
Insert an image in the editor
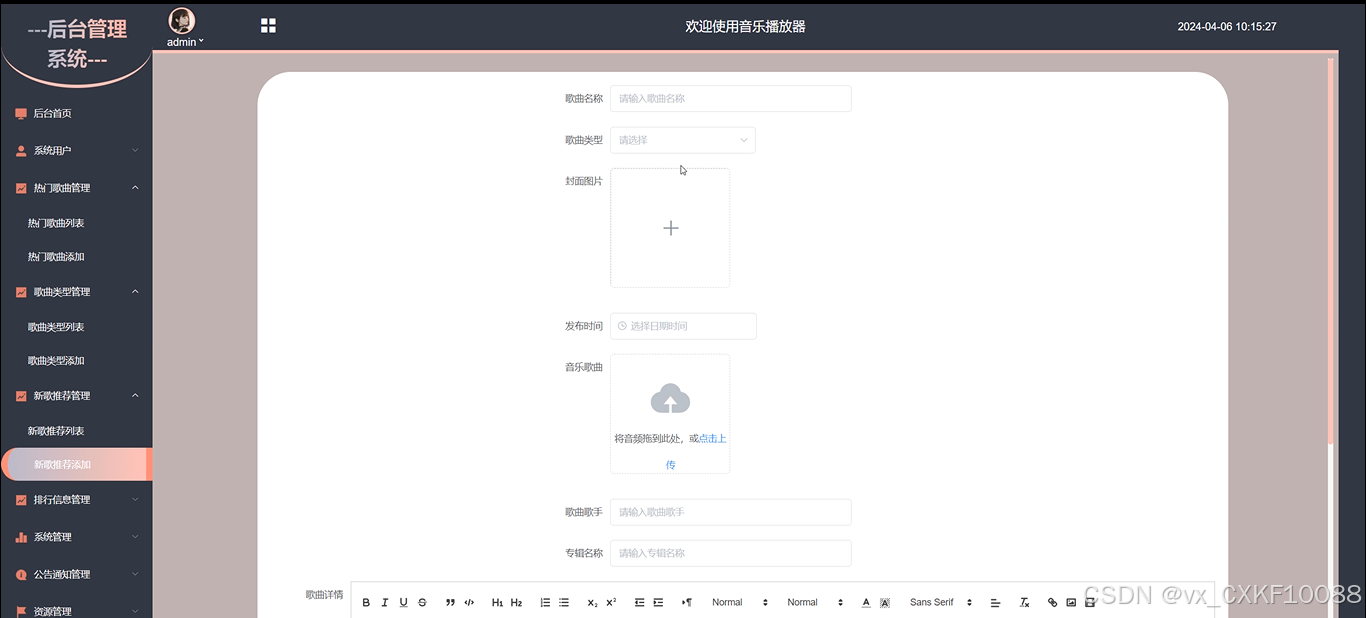point(1071,602)
